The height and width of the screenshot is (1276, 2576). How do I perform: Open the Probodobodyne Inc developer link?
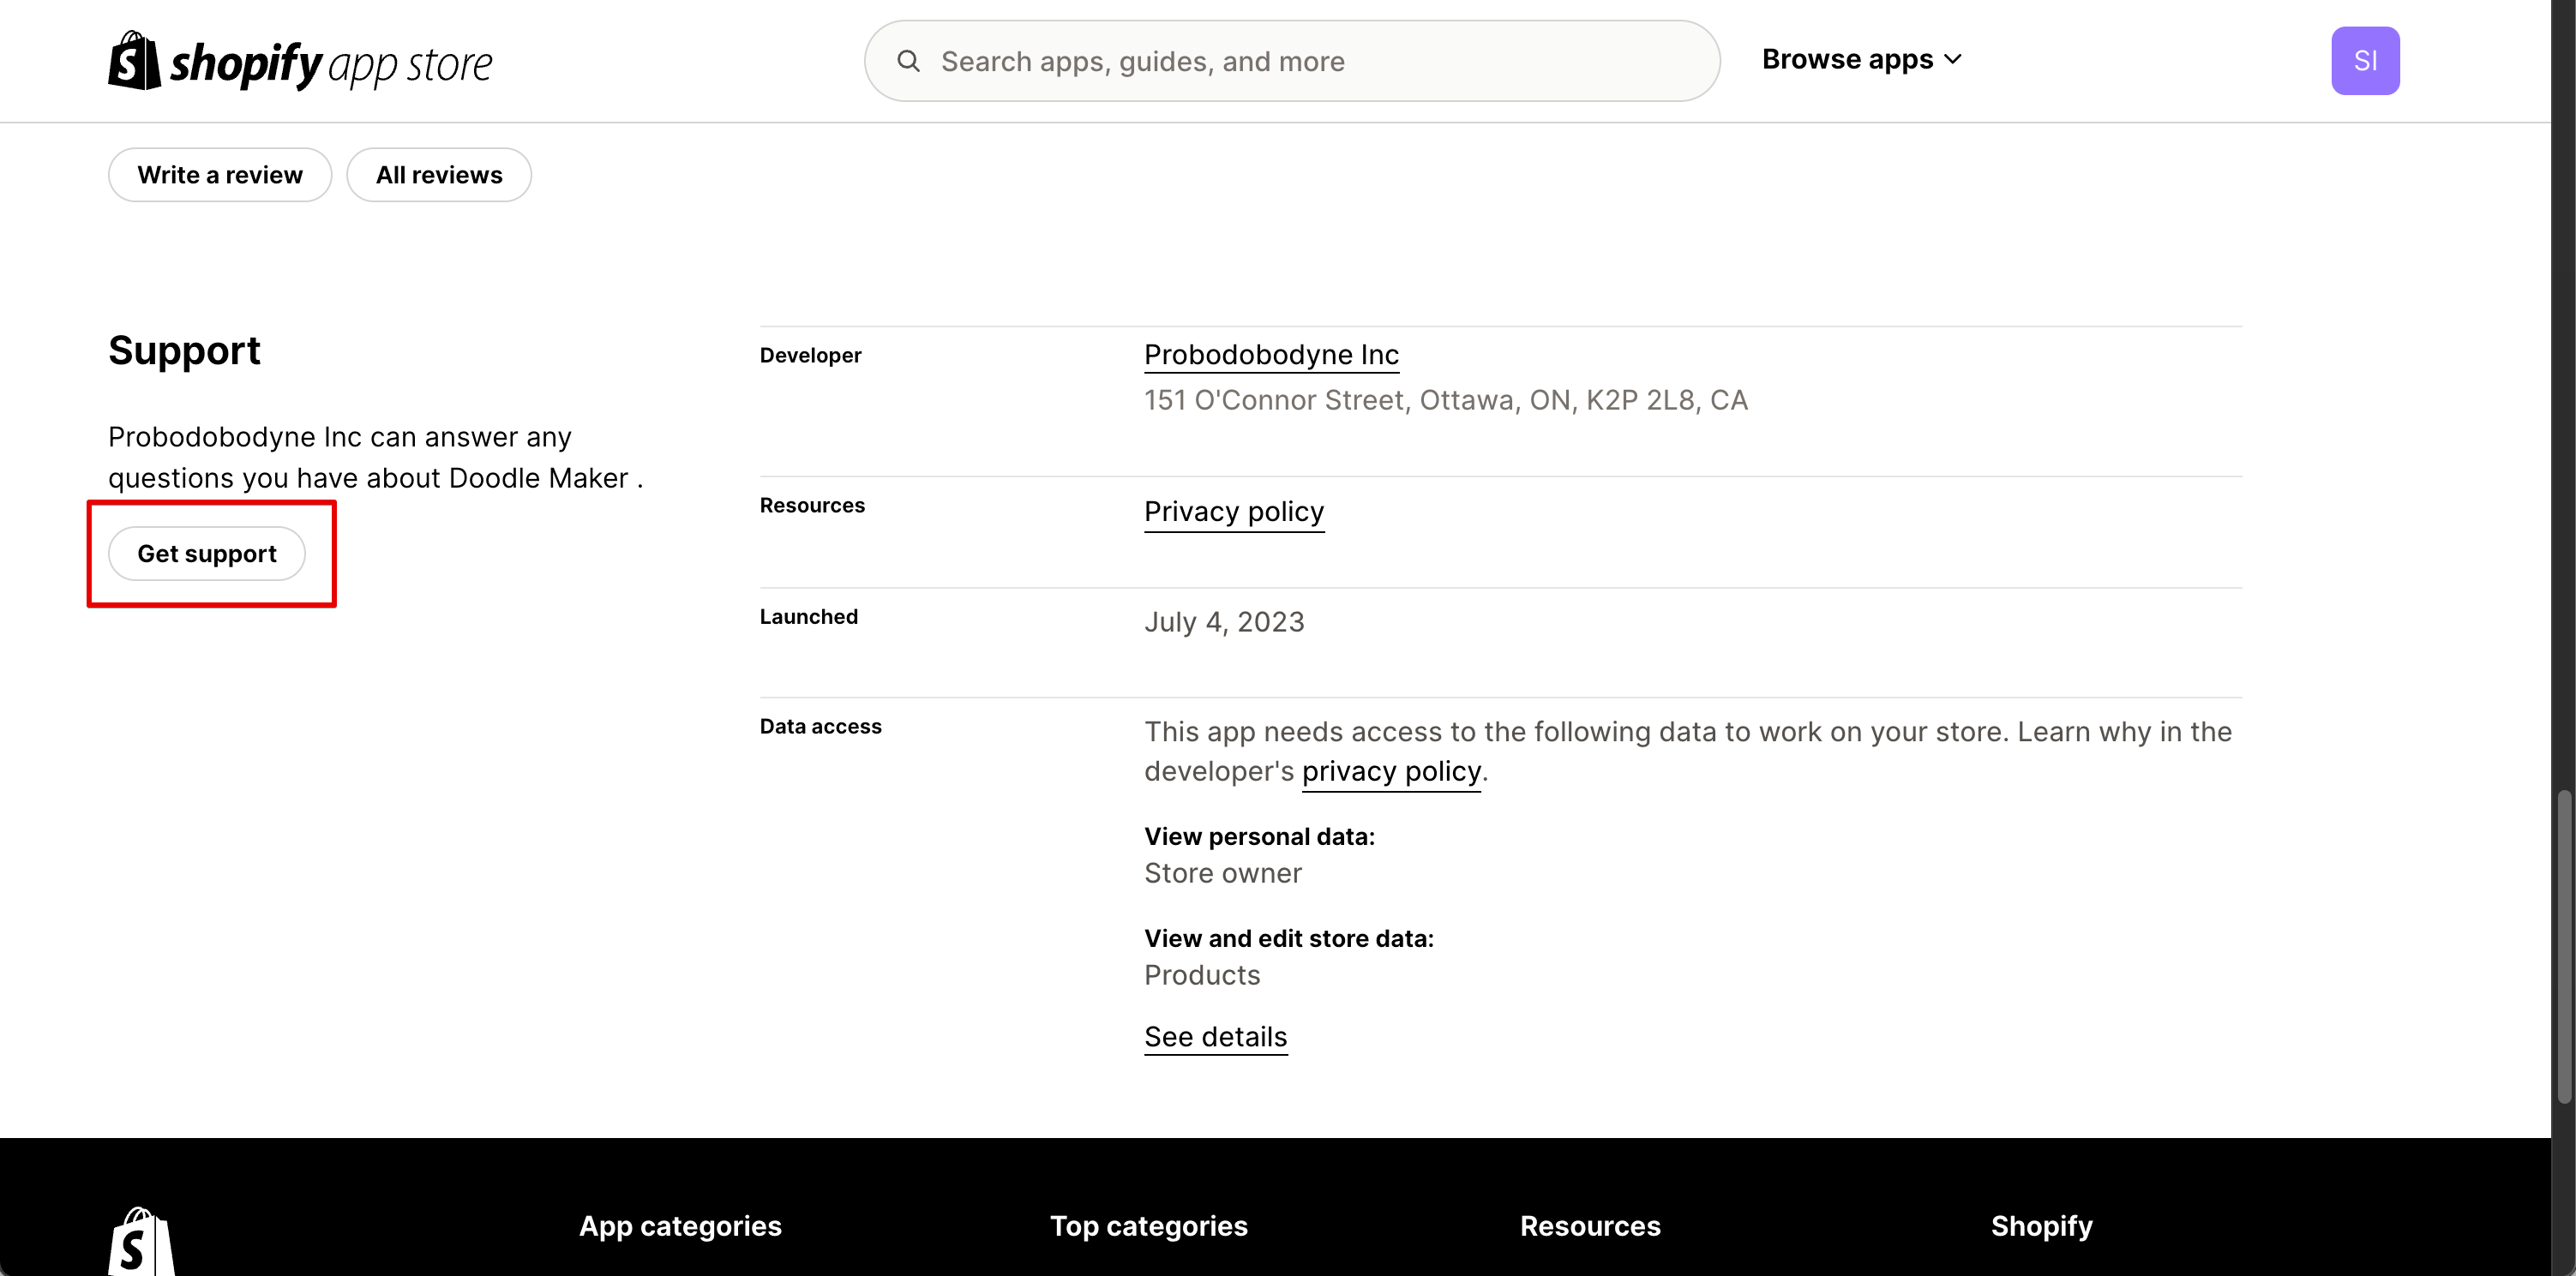tap(1271, 355)
